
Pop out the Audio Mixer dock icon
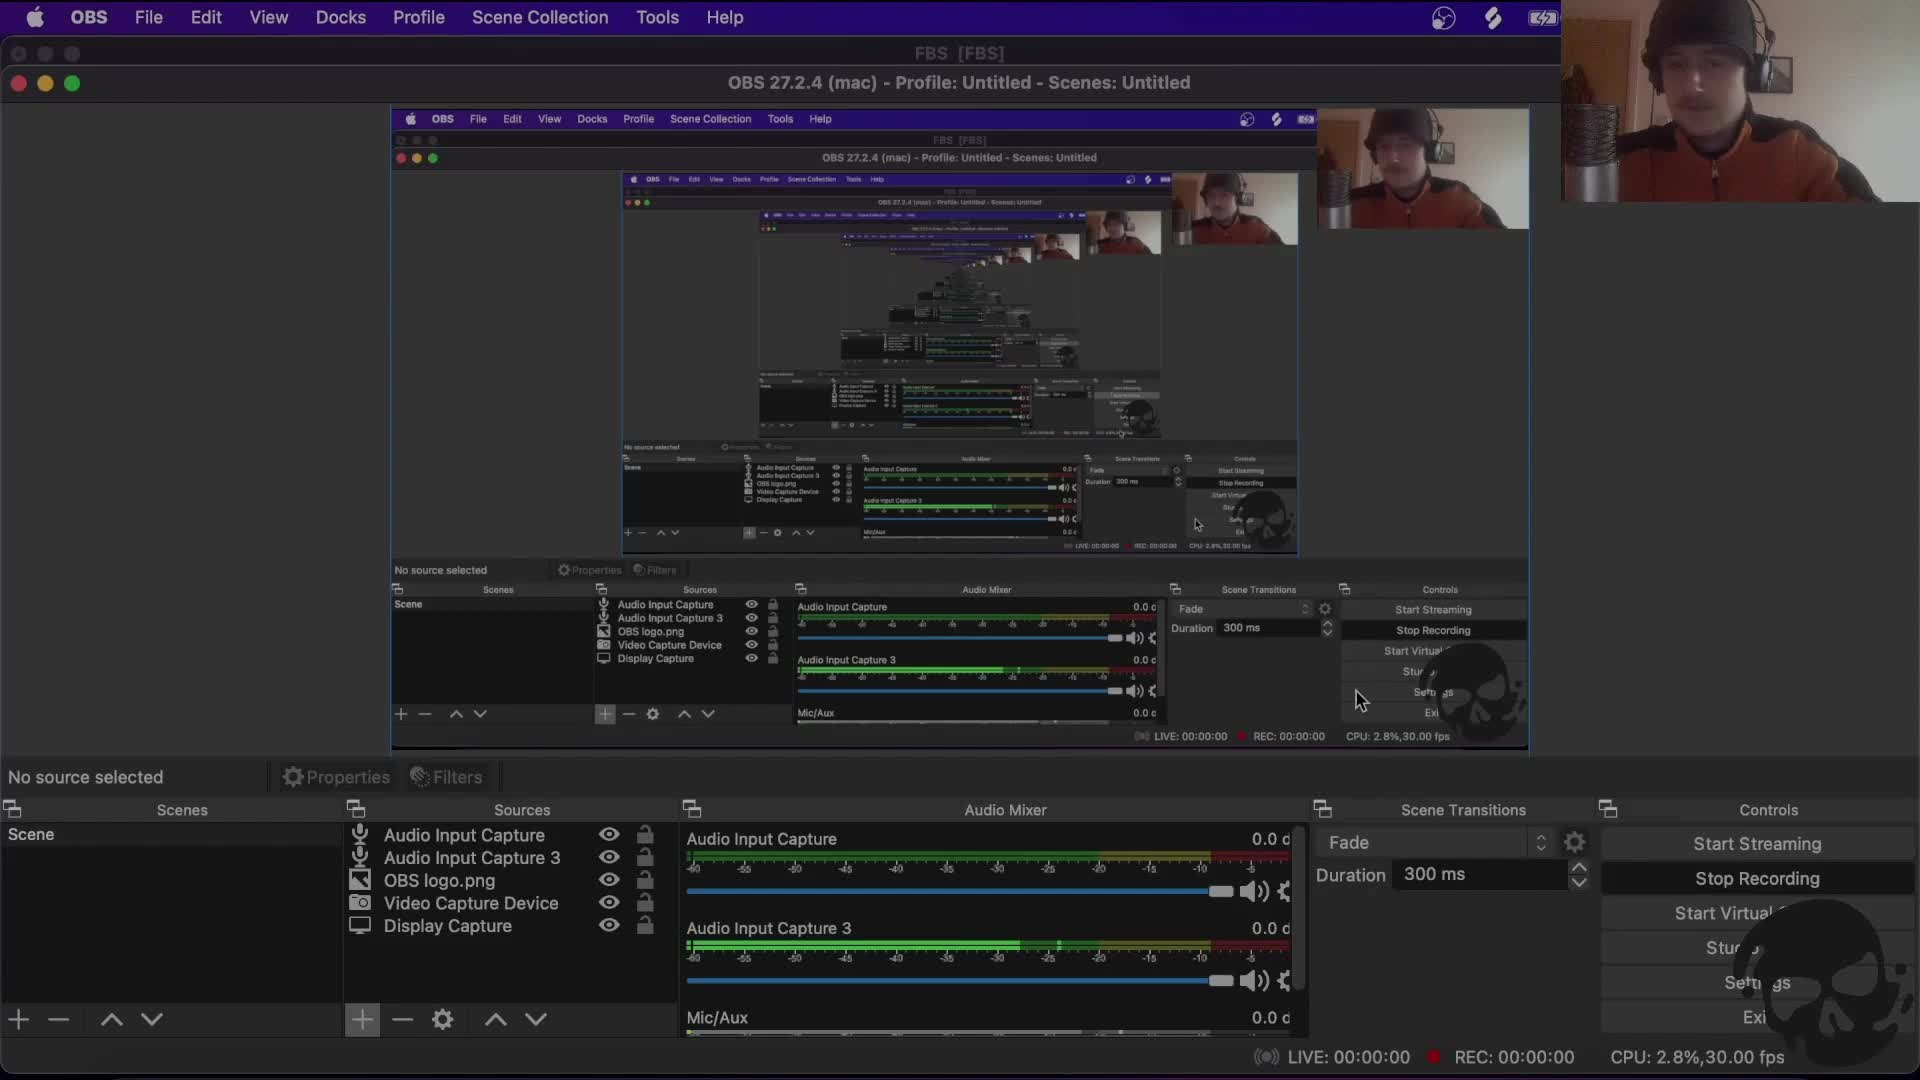coord(691,809)
